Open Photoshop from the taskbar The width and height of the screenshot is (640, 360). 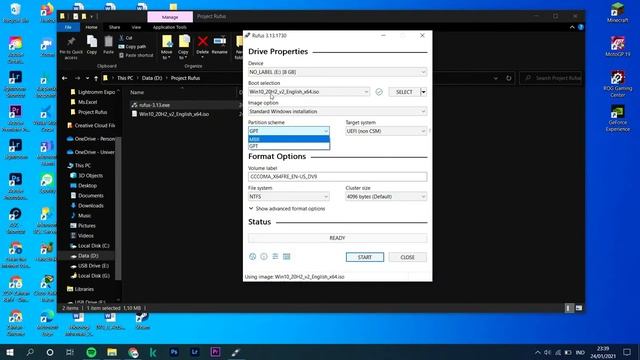click(174, 352)
